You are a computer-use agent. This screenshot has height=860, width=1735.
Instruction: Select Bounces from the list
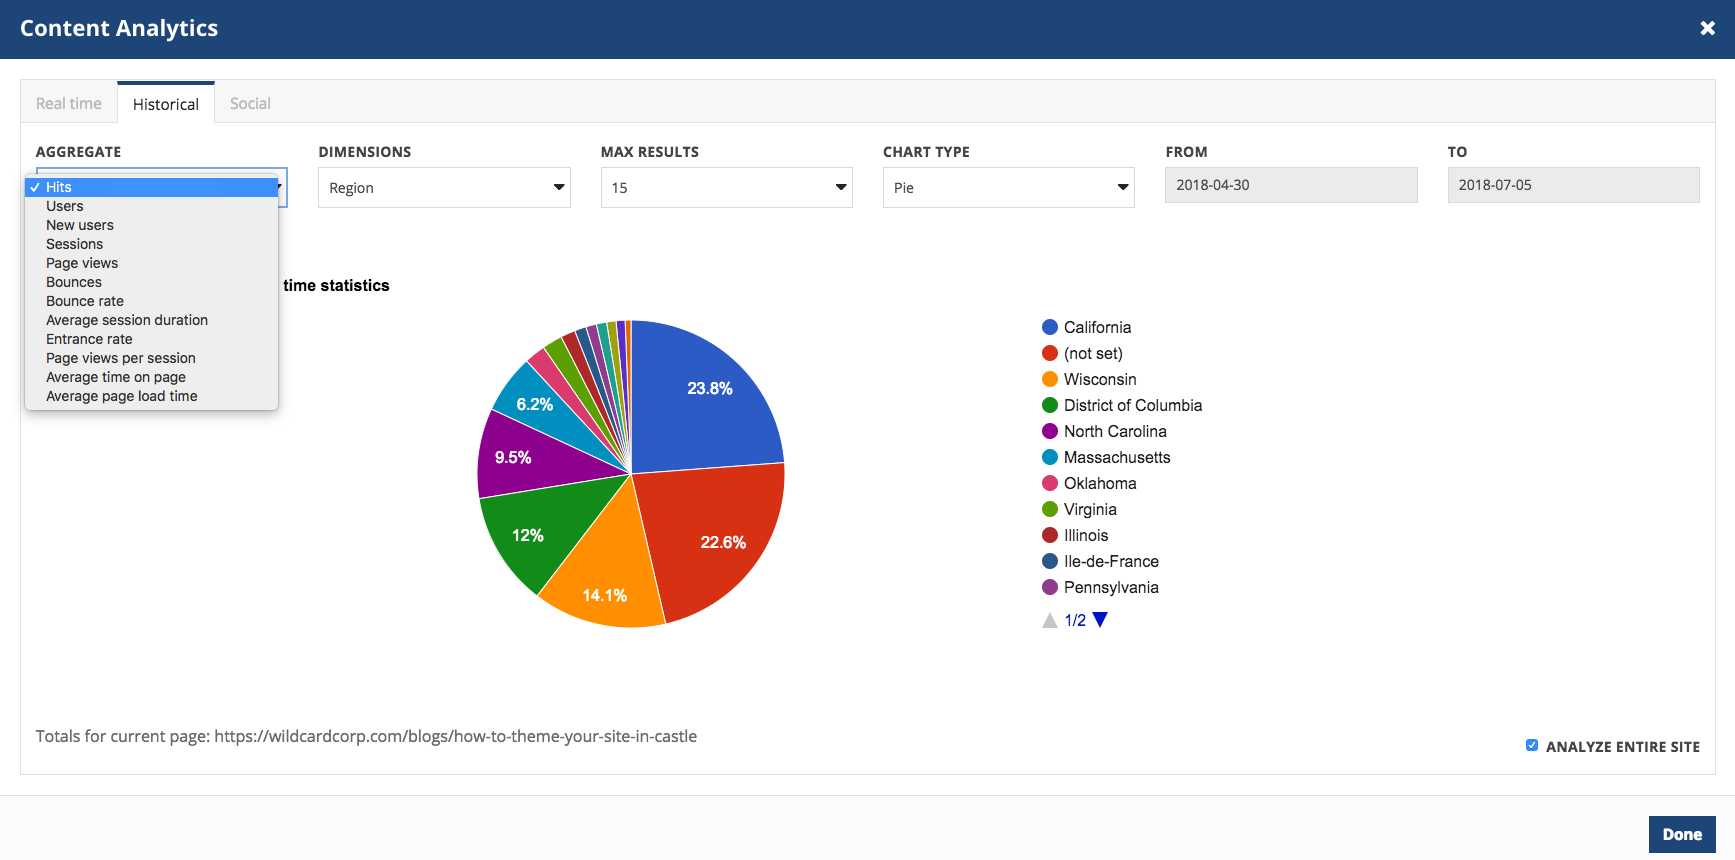pos(151,282)
